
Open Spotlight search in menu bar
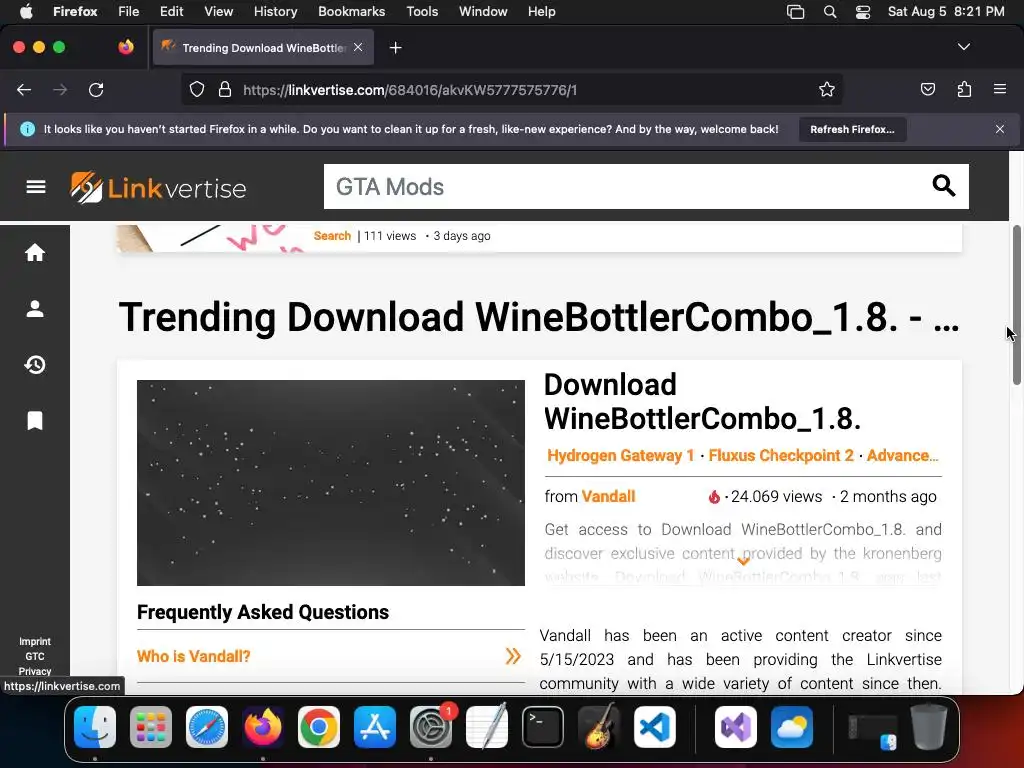[x=829, y=12]
